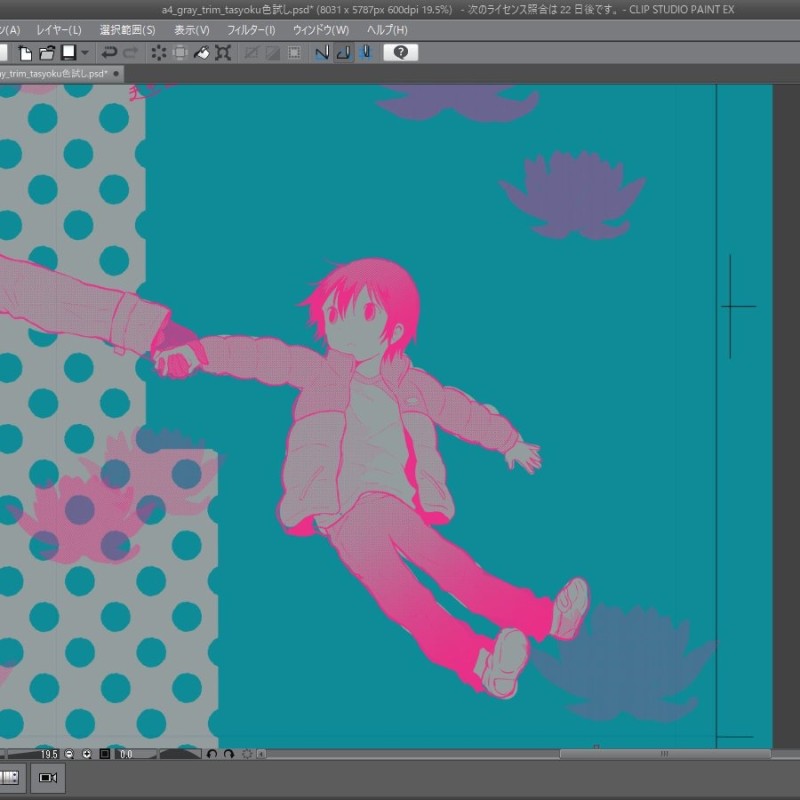Toggle Snap to Special Ruler
This screenshot has width=800, height=800.
click(343, 52)
